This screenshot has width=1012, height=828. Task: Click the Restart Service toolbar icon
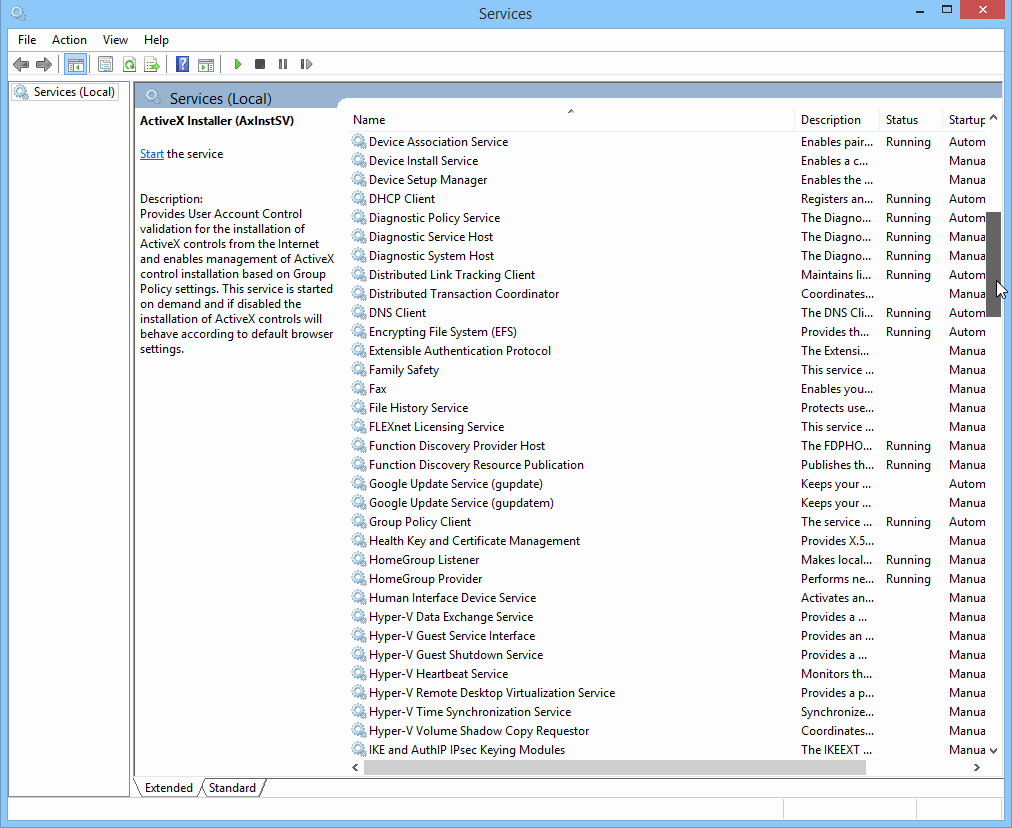306,64
